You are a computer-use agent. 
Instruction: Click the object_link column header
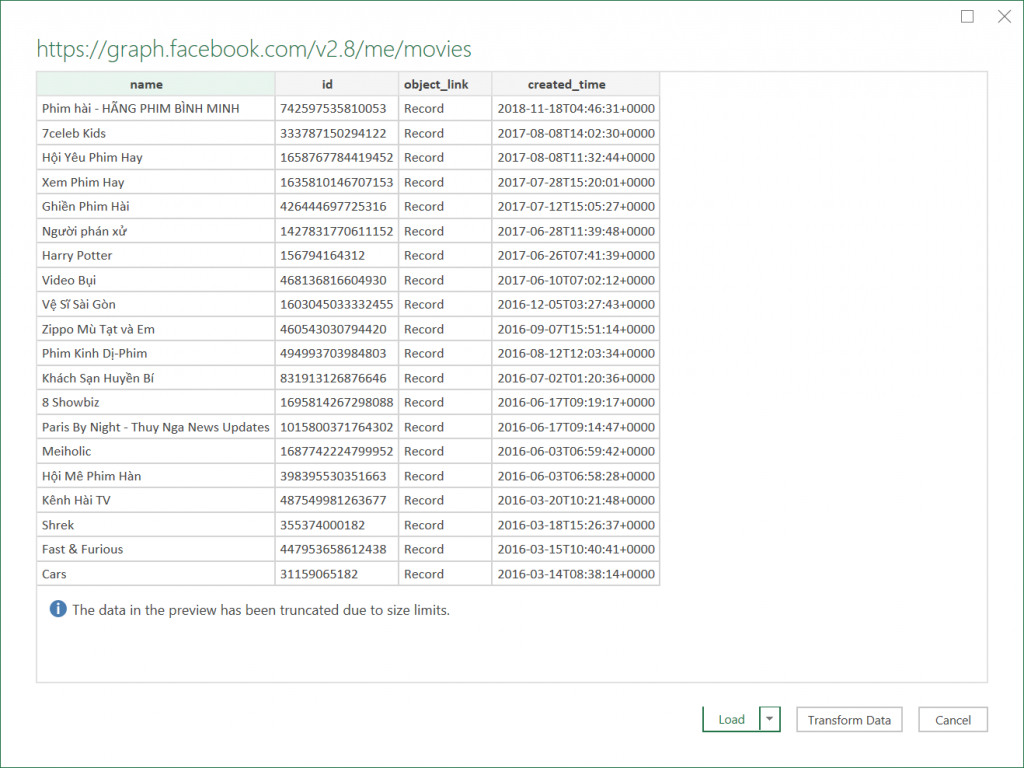pos(435,84)
